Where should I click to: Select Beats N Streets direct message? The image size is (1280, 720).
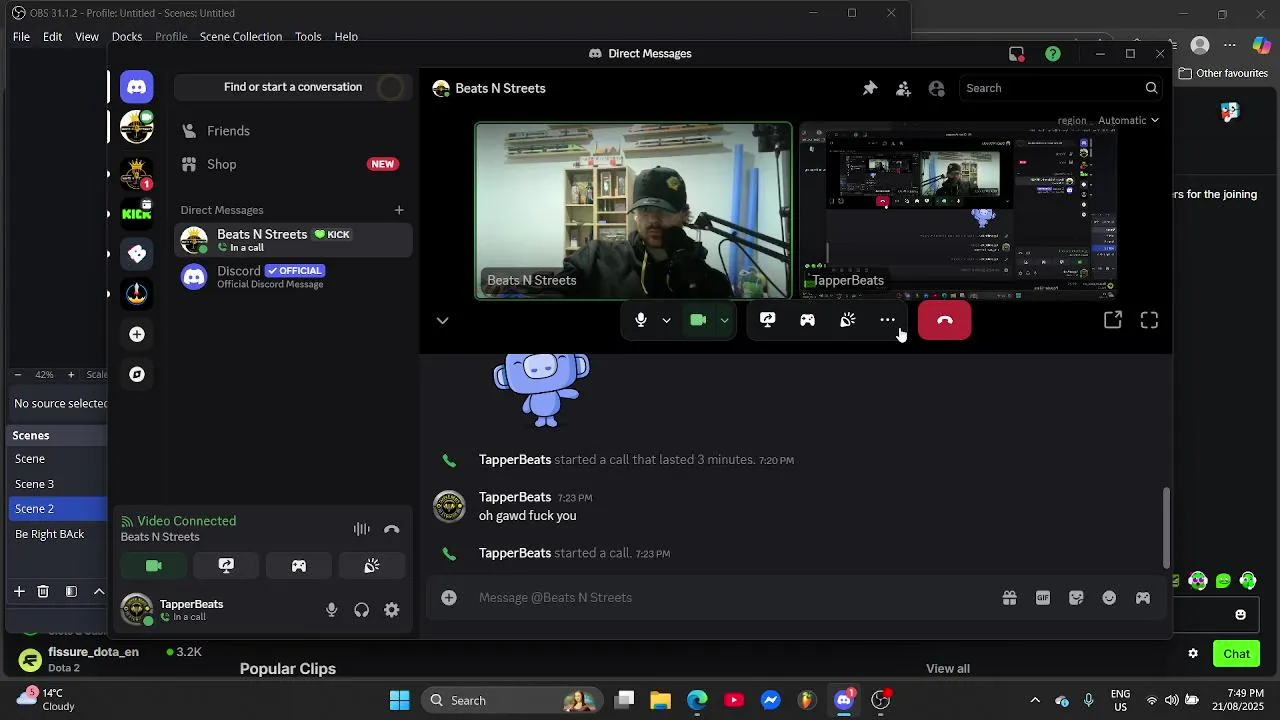293,240
